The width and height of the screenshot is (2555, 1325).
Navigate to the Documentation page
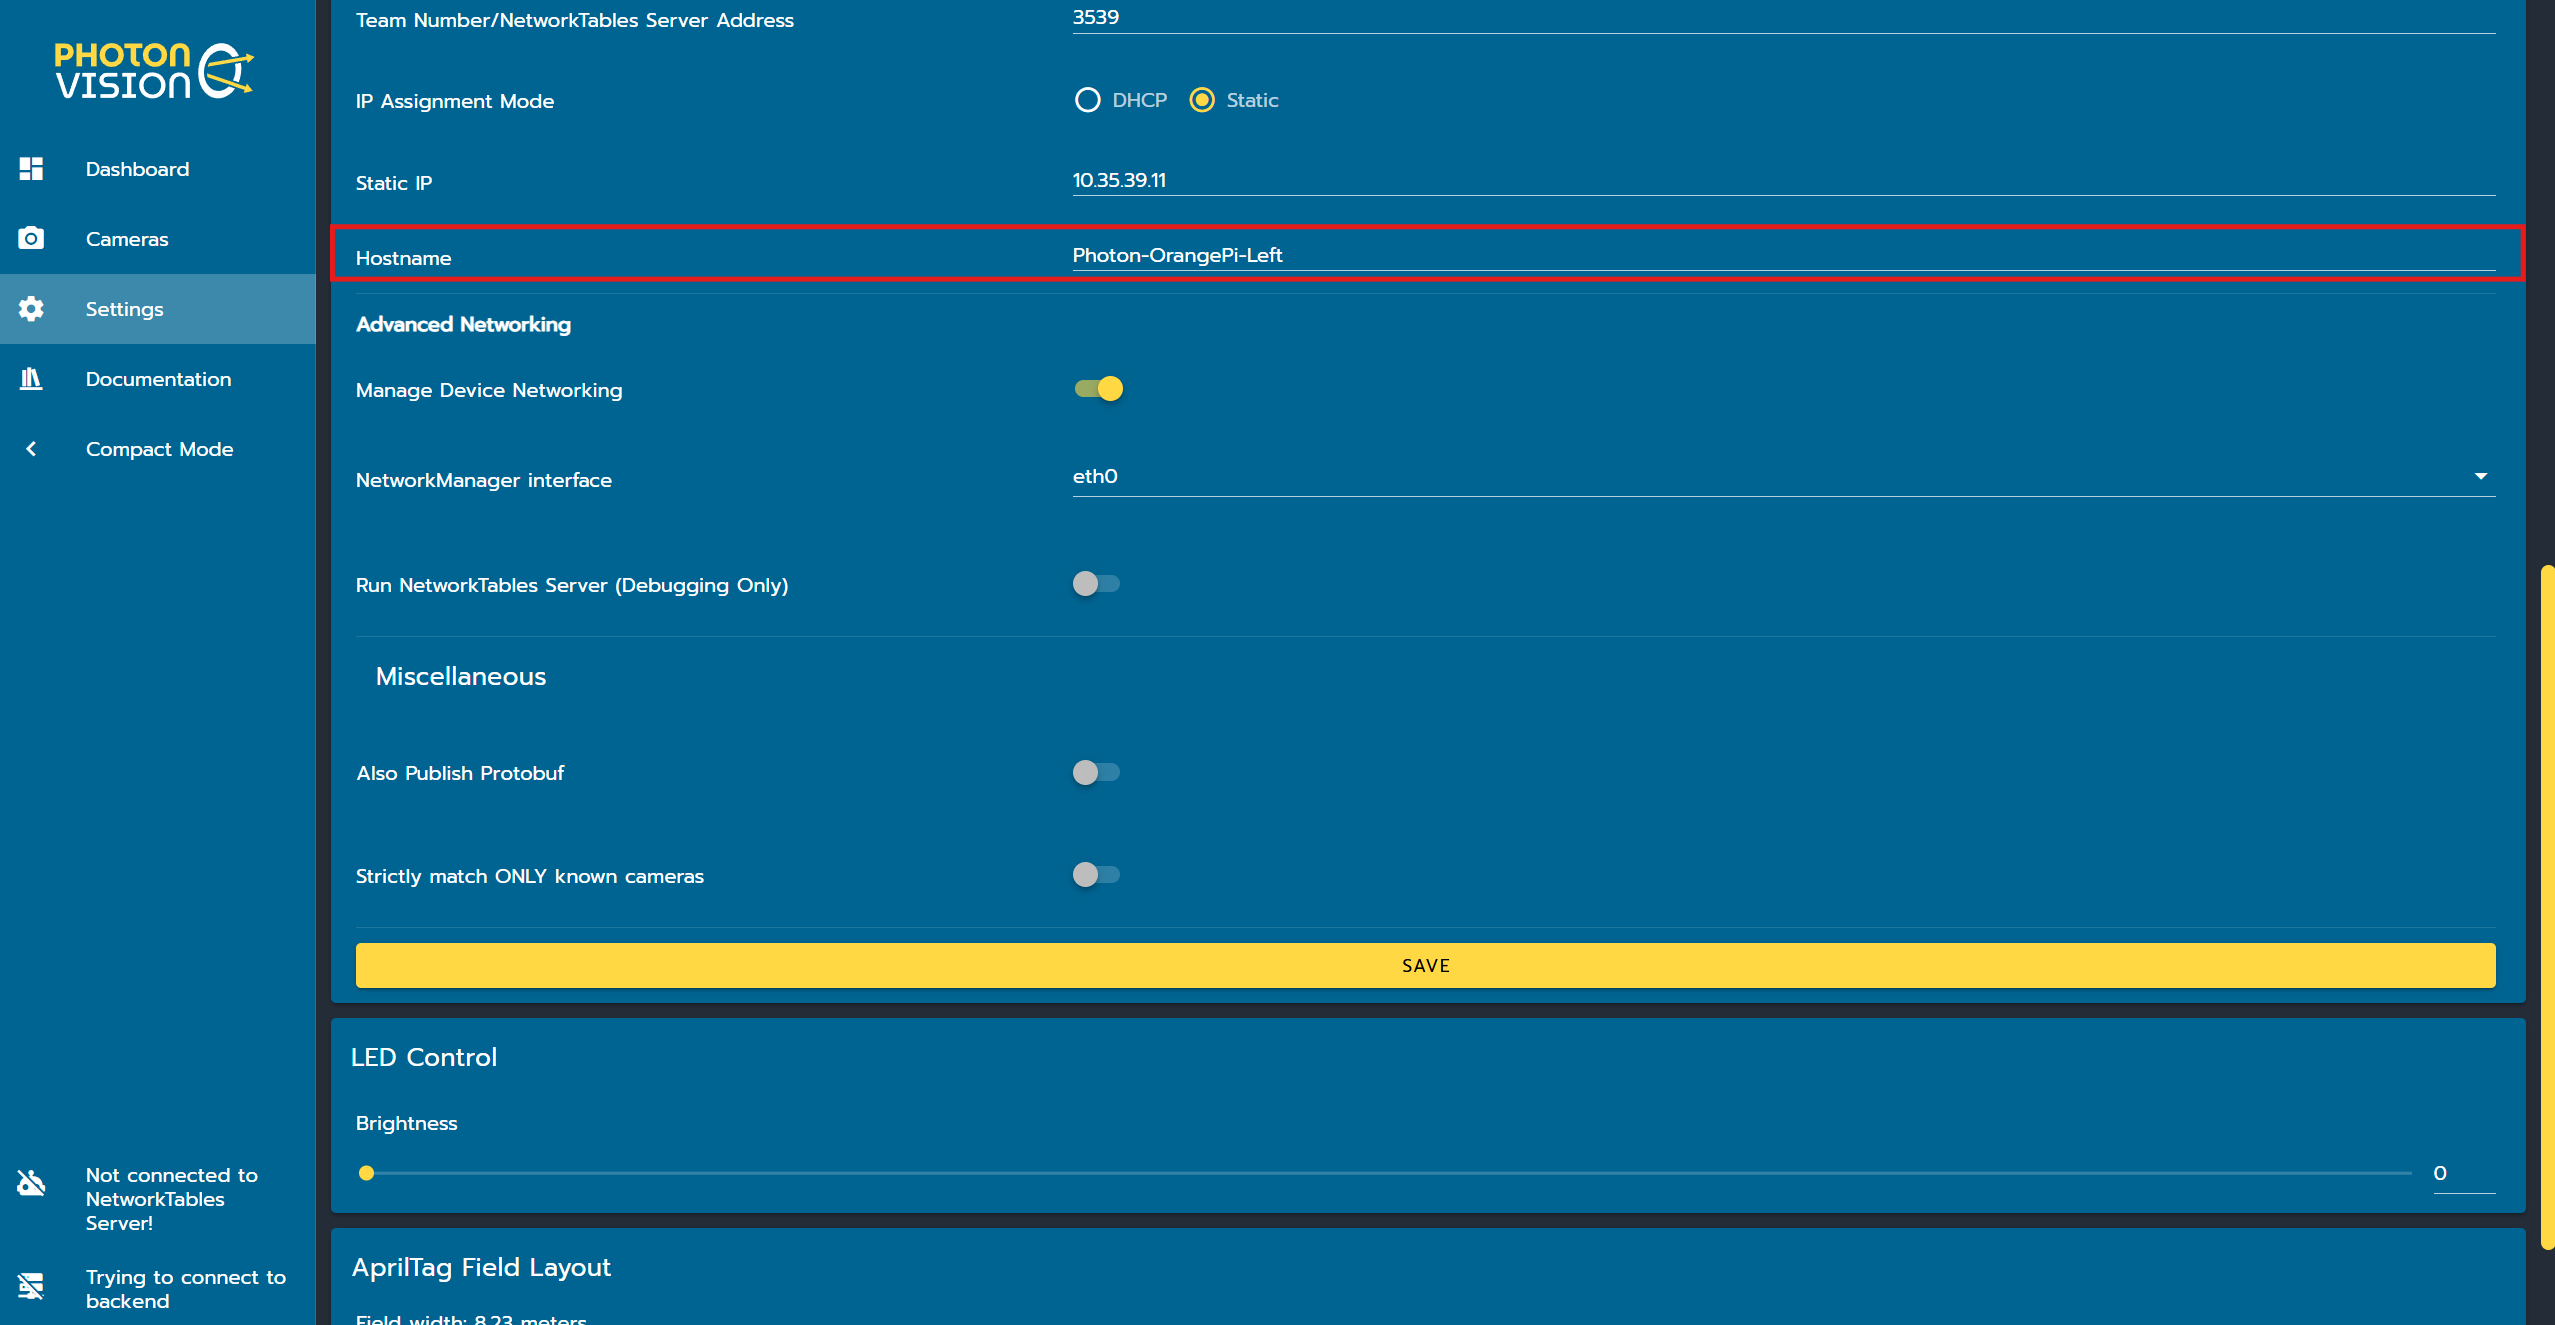coord(158,379)
